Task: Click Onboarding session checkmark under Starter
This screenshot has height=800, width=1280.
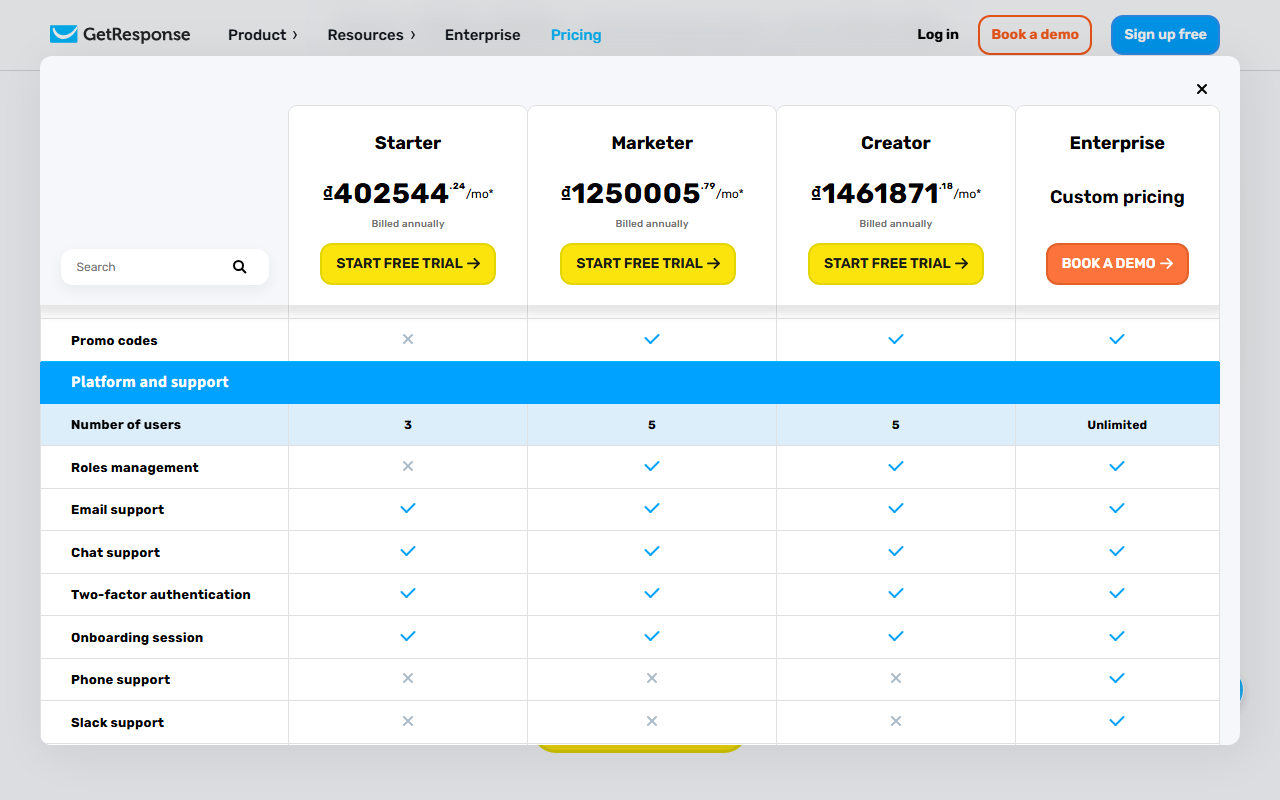Action: [x=408, y=636]
